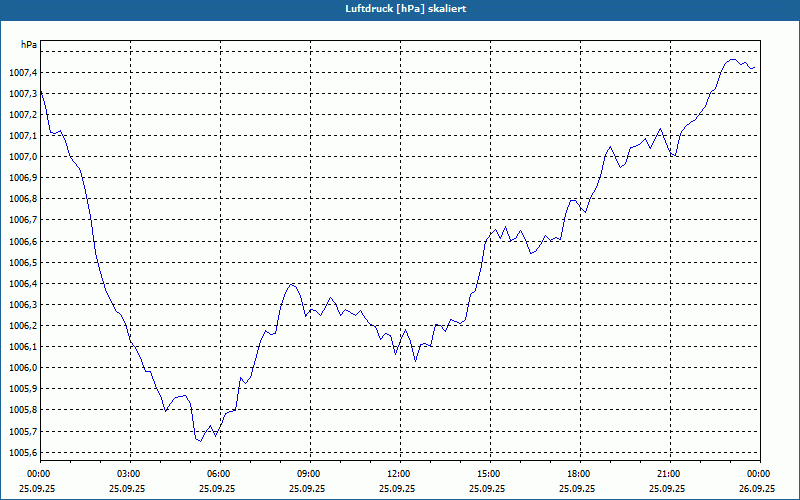This screenshot has width=800, height=500.
Task: Click the 1007,1 y-axis label
Action: coord(23,136)
